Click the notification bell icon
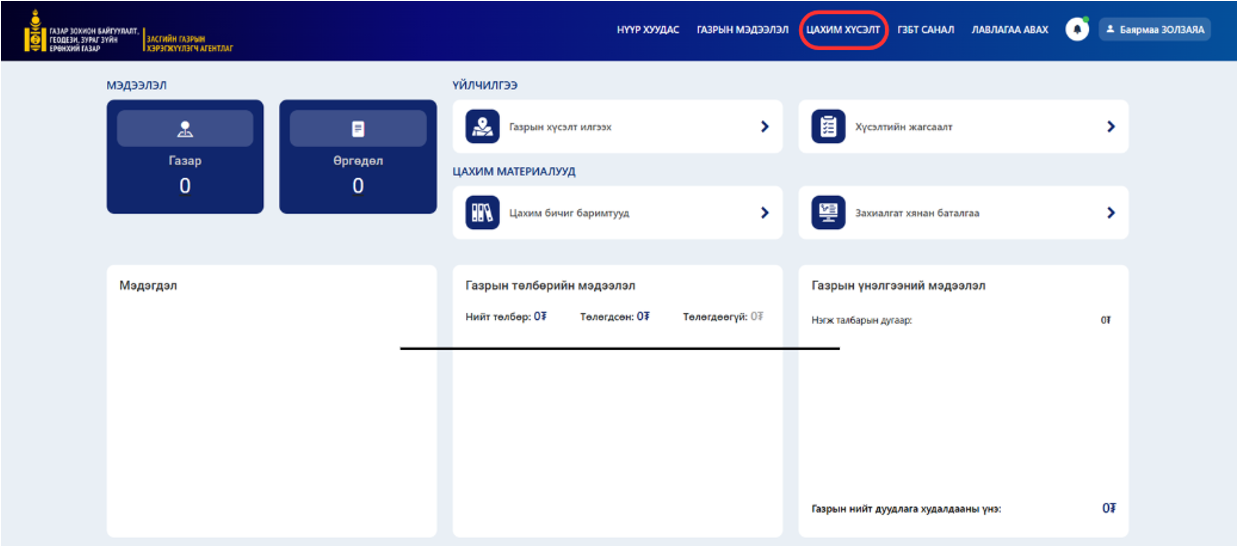This screenshot has height=547, width=1238. tap(1076, 30)
